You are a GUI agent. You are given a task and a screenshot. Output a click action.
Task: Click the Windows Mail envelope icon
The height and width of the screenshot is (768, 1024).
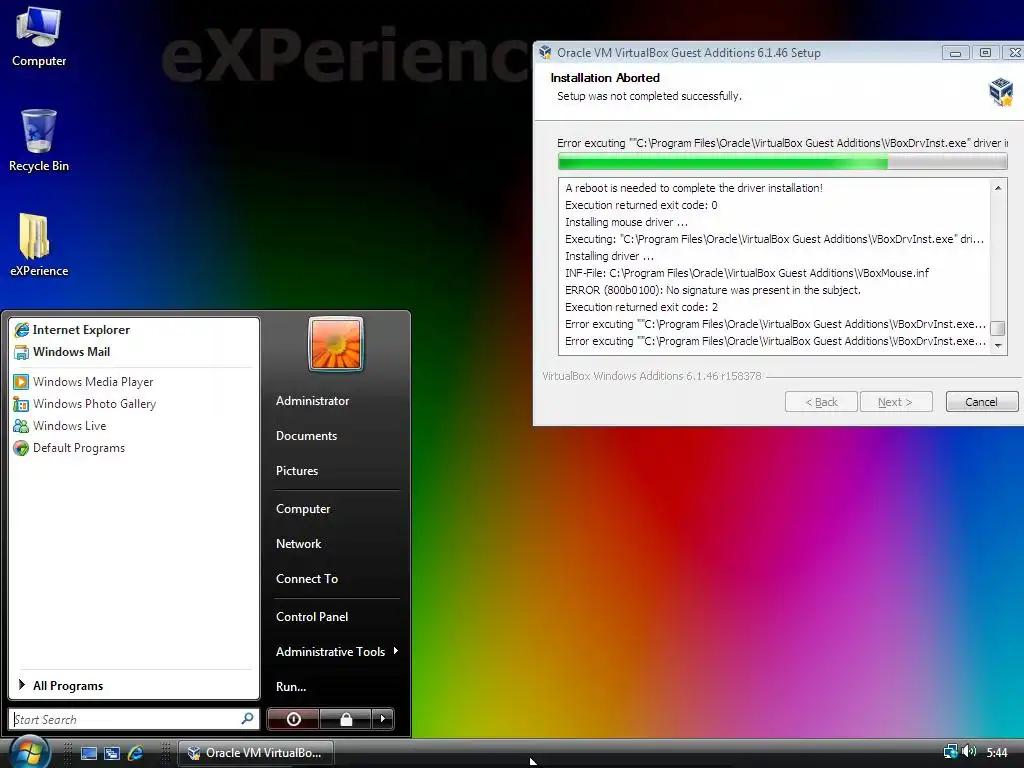(x=22, y=352)
